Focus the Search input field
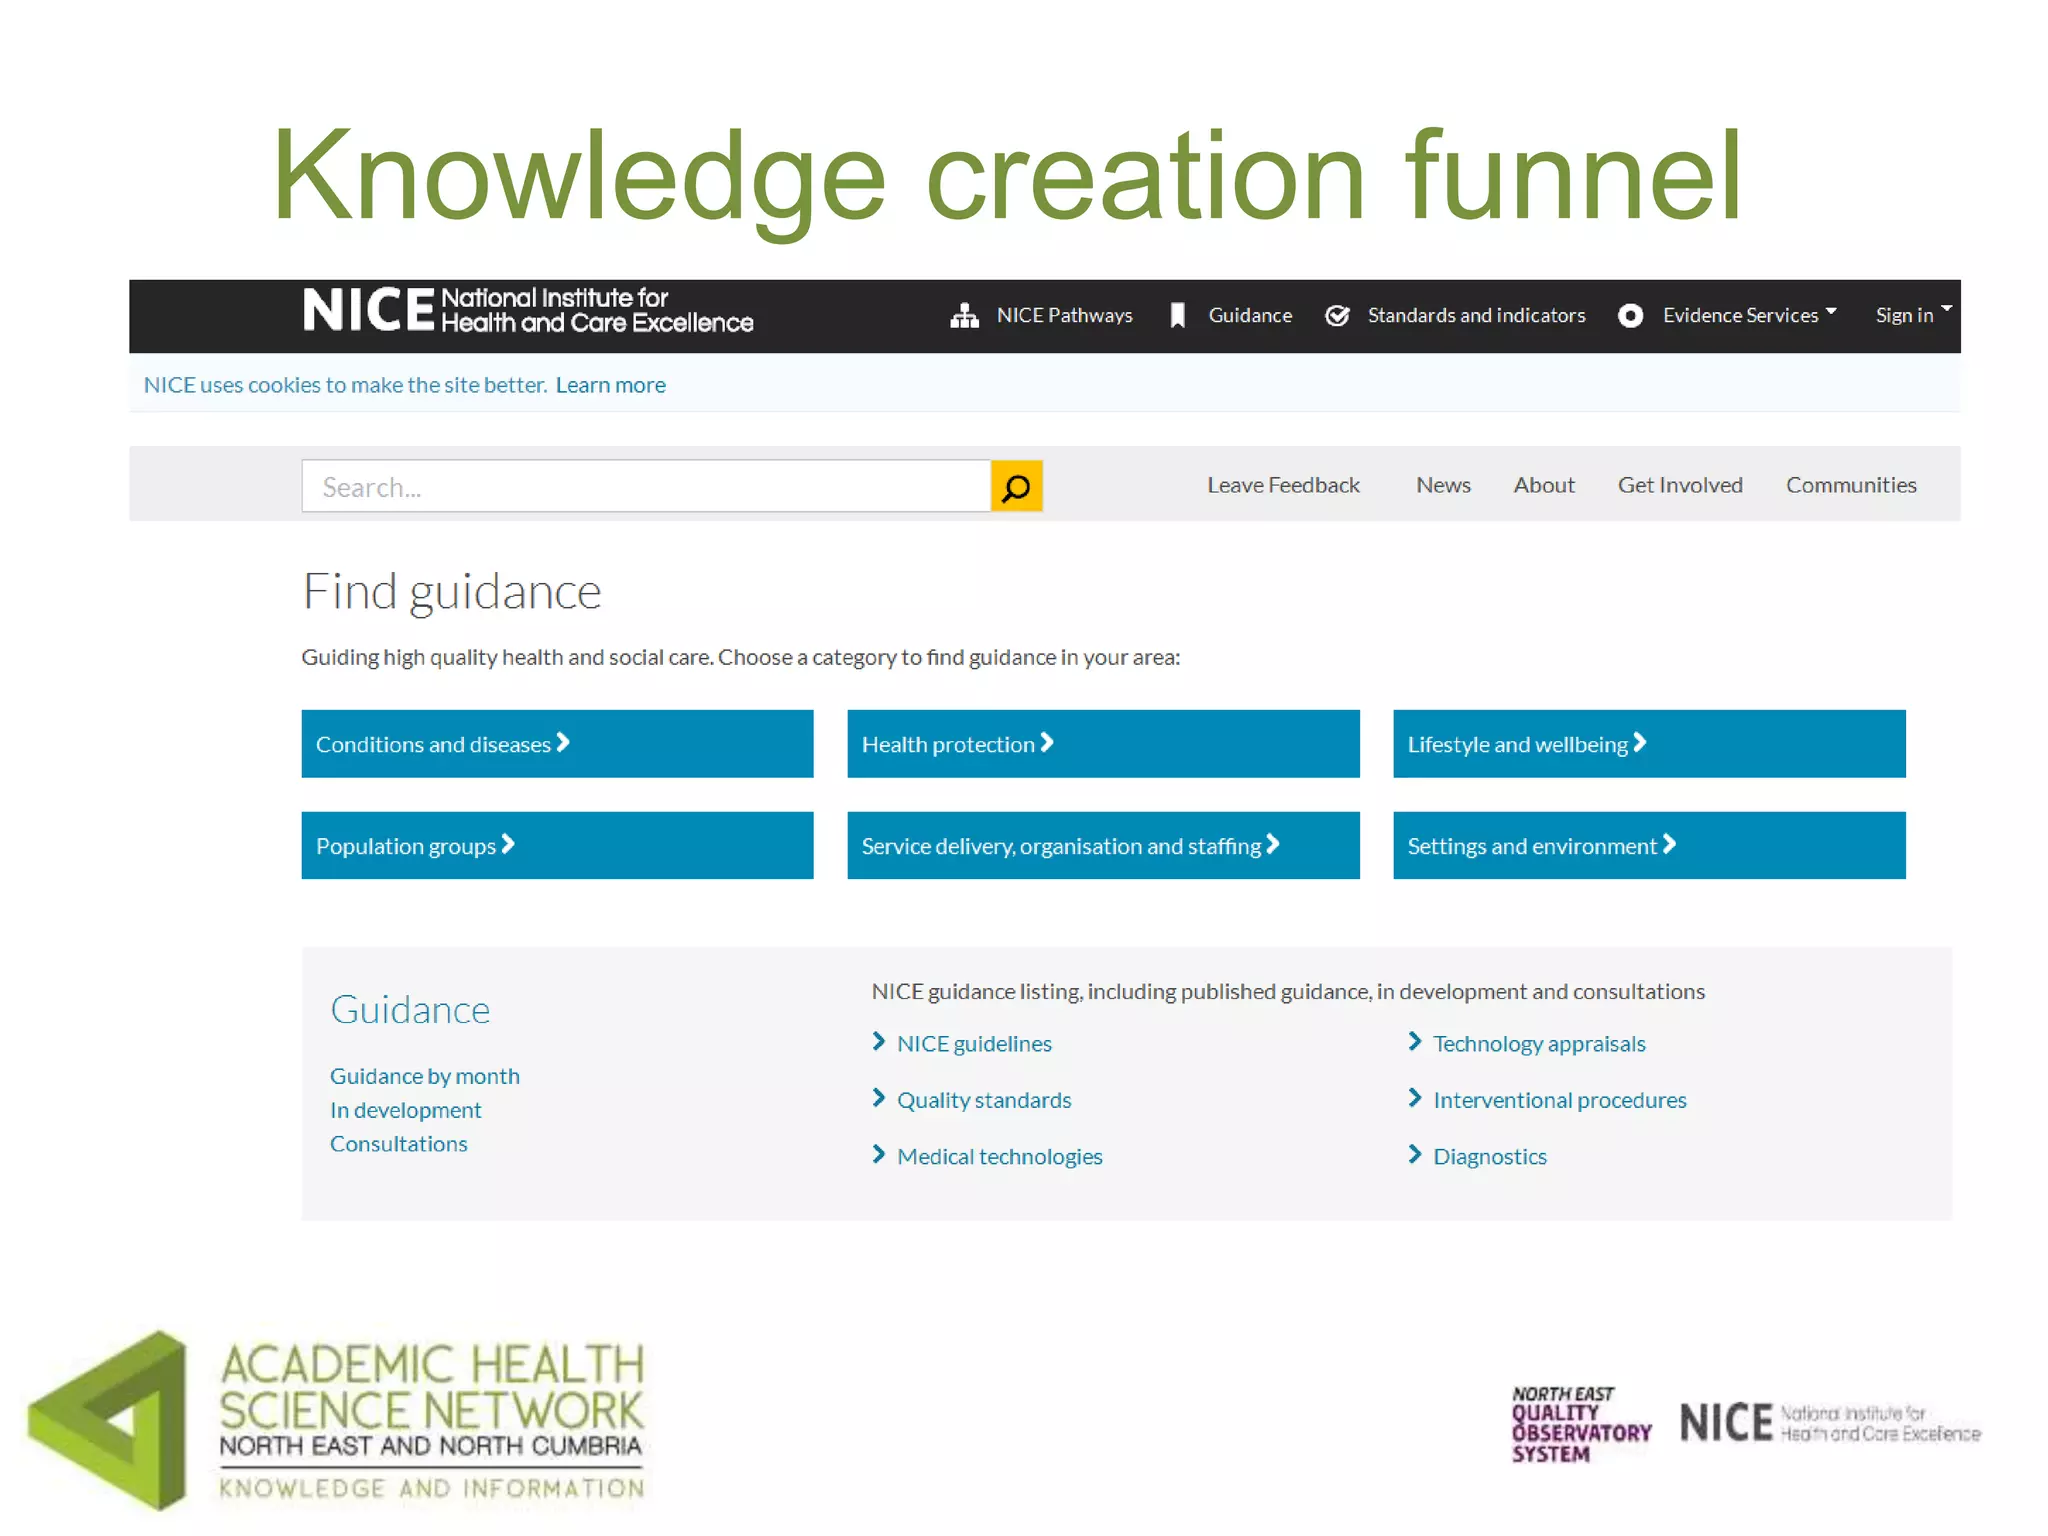The height and width of the screenshot is (1536, 2048). point(646,486)
